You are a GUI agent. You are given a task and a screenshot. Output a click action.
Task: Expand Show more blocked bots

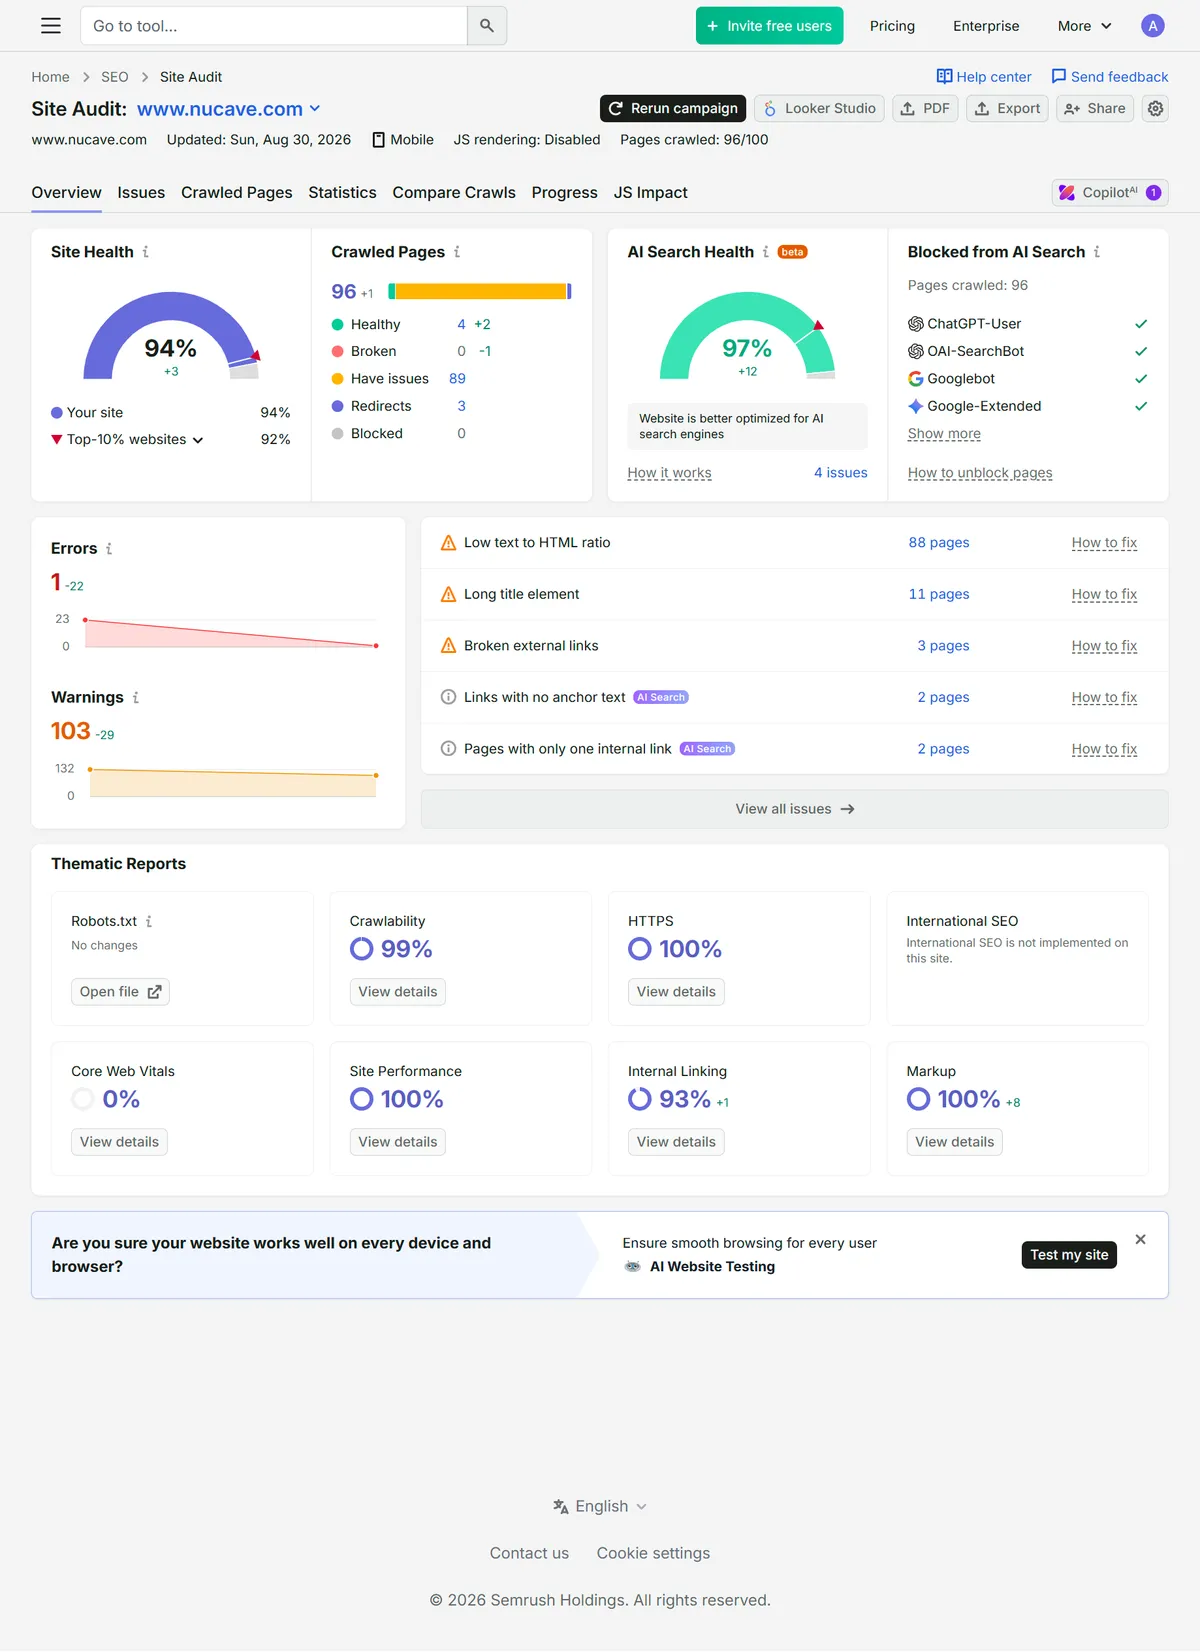(944, 434)
